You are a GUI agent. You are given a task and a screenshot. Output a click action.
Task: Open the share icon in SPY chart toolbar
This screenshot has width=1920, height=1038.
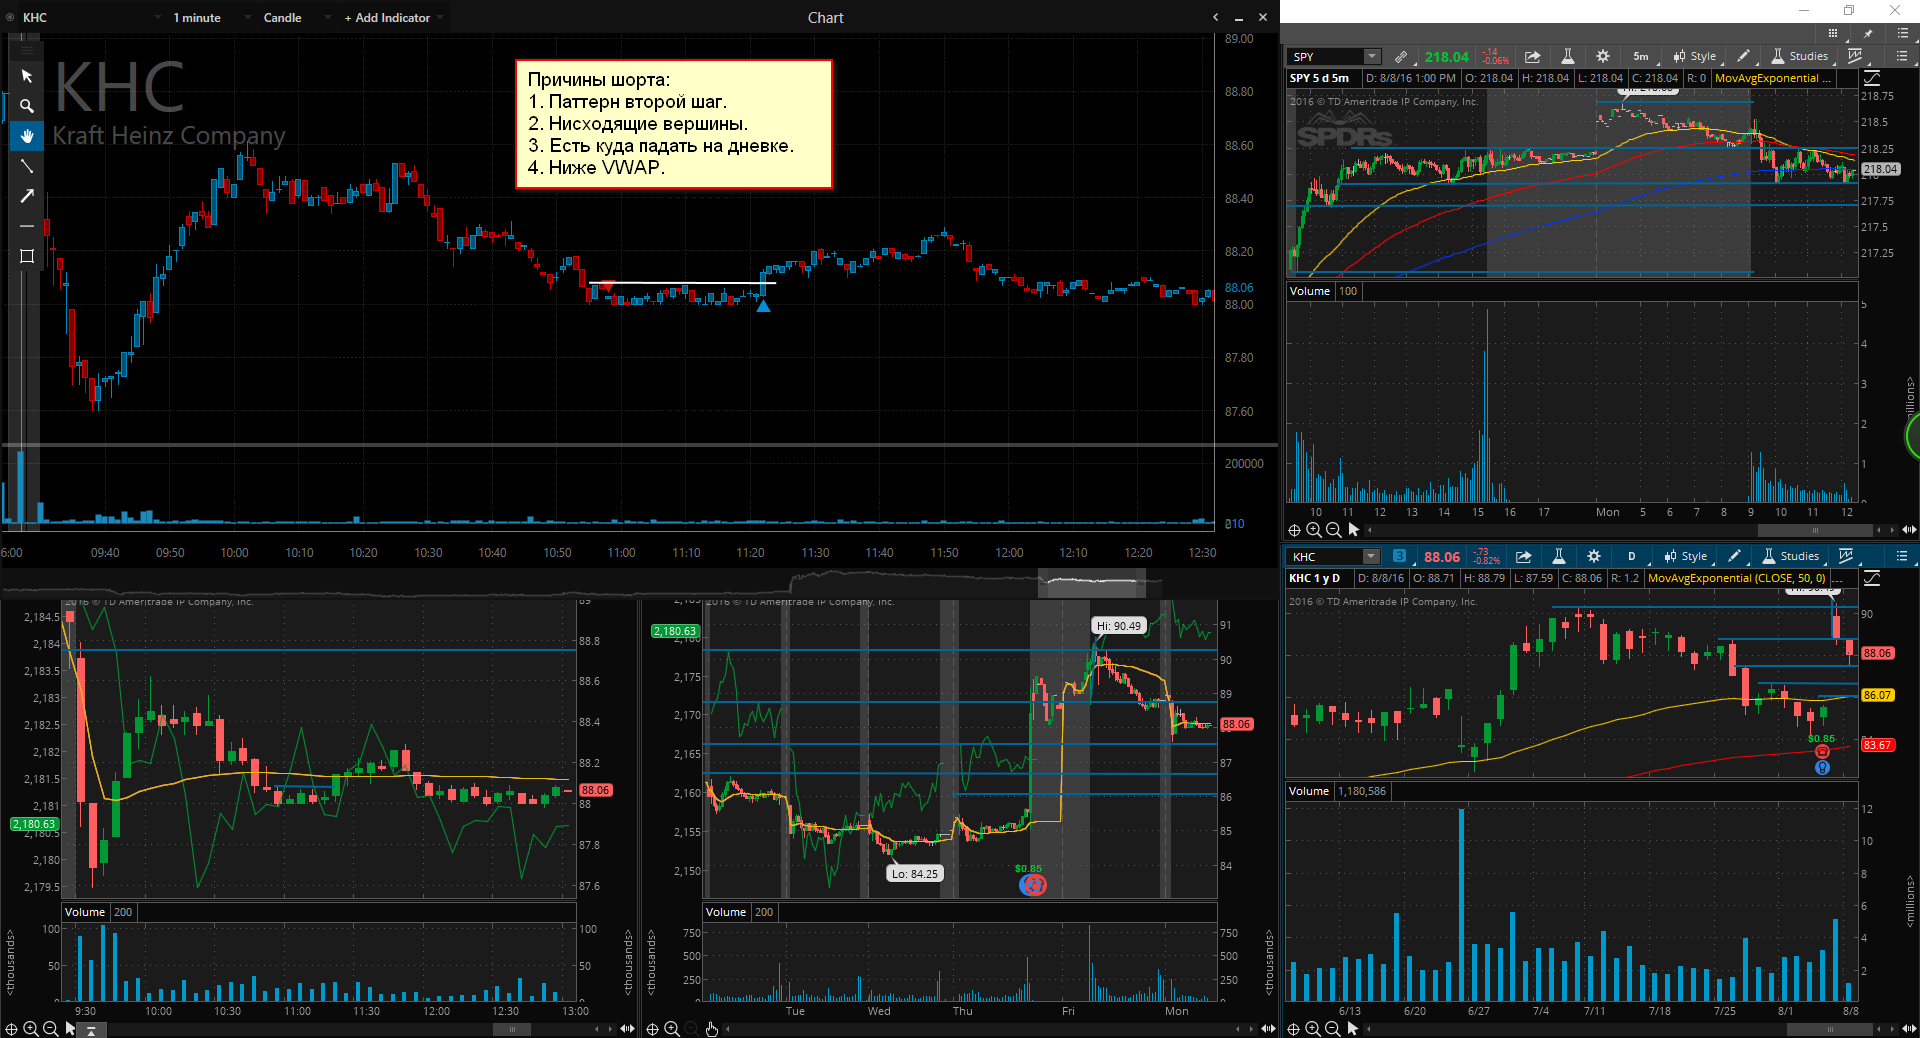click(x=1532, y=57)
